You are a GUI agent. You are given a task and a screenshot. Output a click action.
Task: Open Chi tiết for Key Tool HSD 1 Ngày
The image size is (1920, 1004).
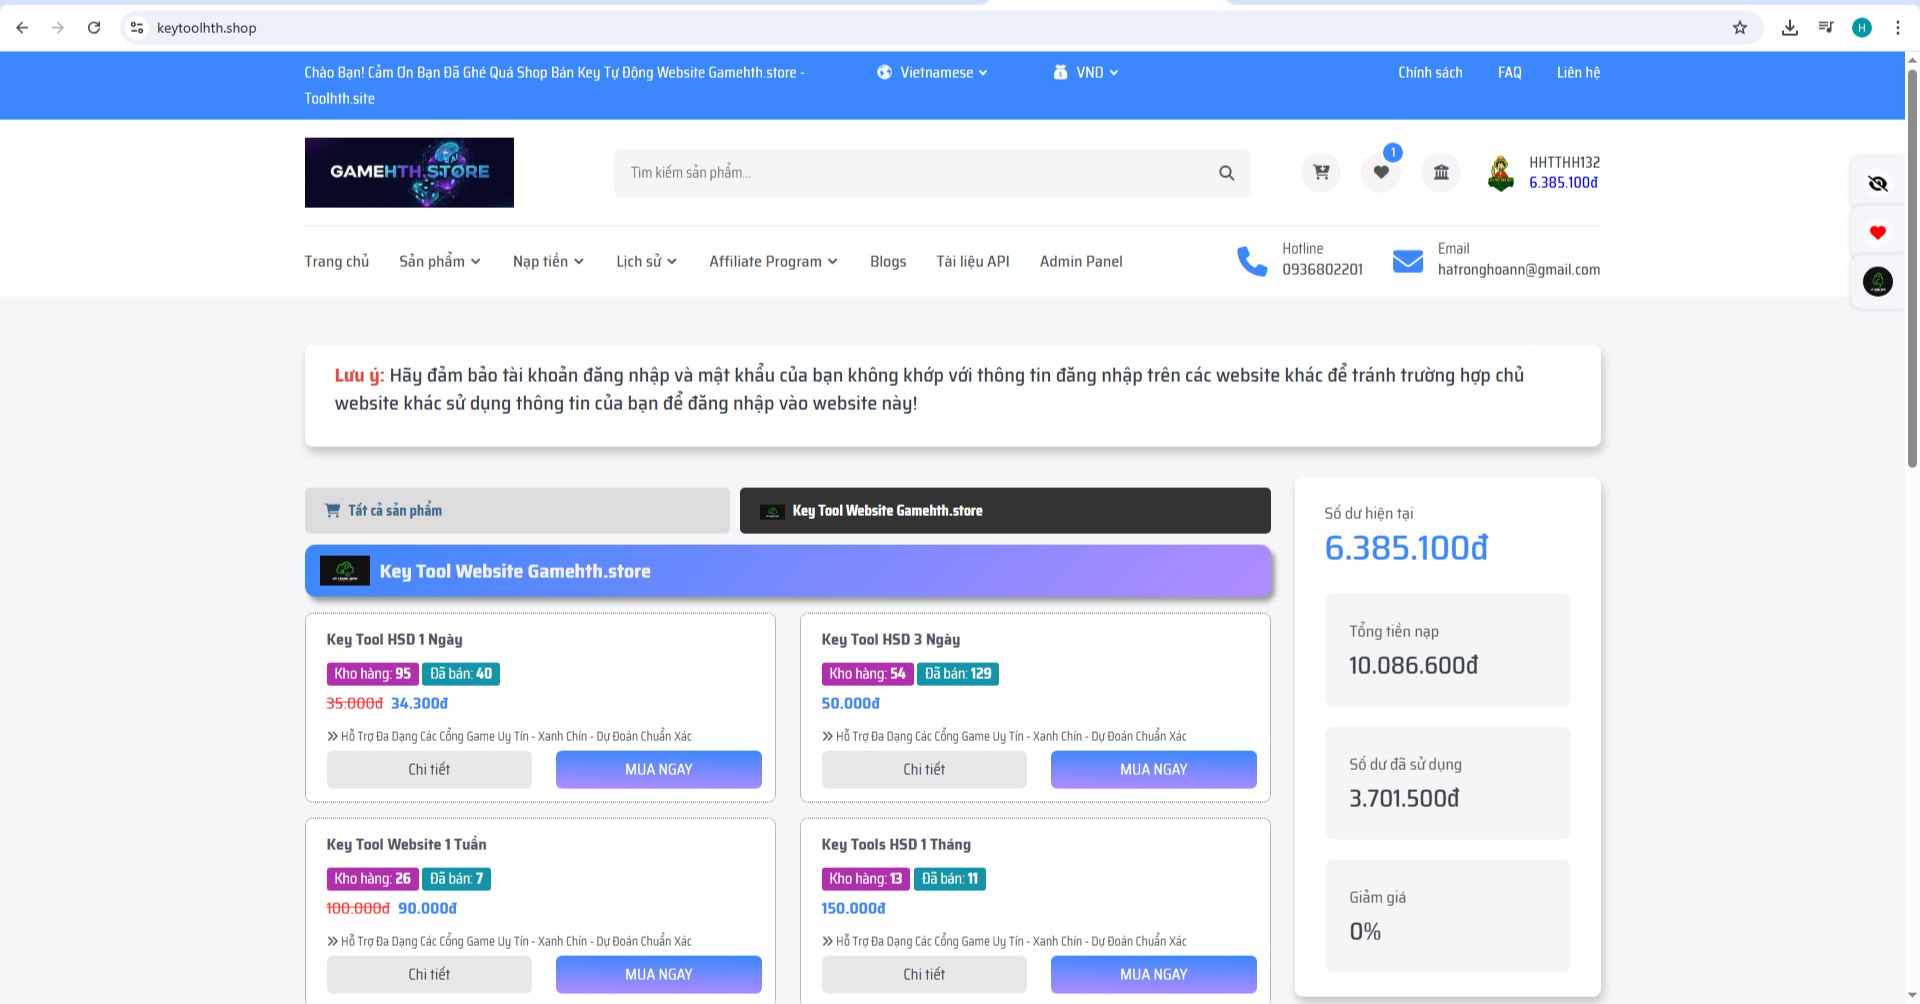[429, 769]
